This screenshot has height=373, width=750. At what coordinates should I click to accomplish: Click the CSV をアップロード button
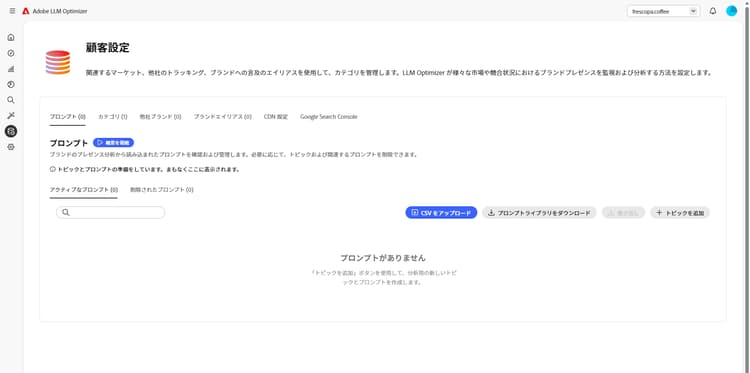coord(441,213)
